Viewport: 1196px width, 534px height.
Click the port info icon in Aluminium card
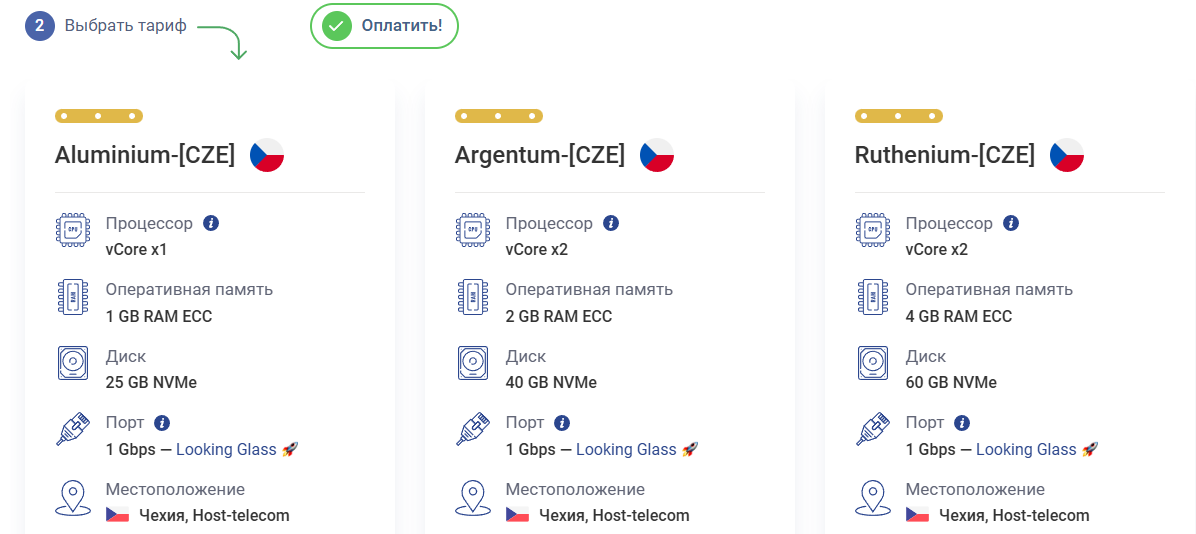[x=162, y=423]
